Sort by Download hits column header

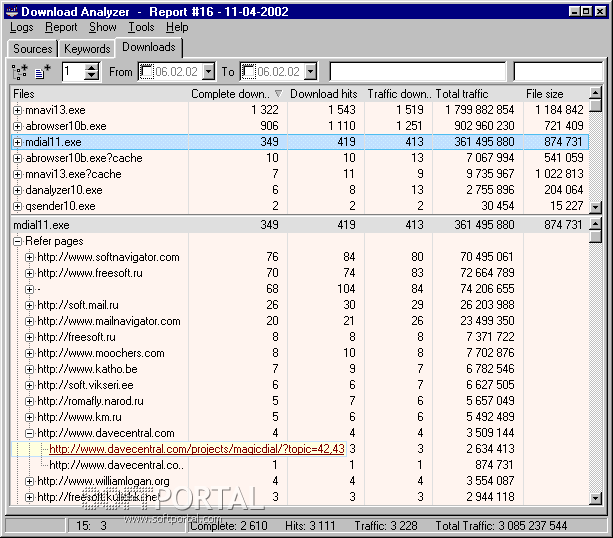(x=326, y=94)
